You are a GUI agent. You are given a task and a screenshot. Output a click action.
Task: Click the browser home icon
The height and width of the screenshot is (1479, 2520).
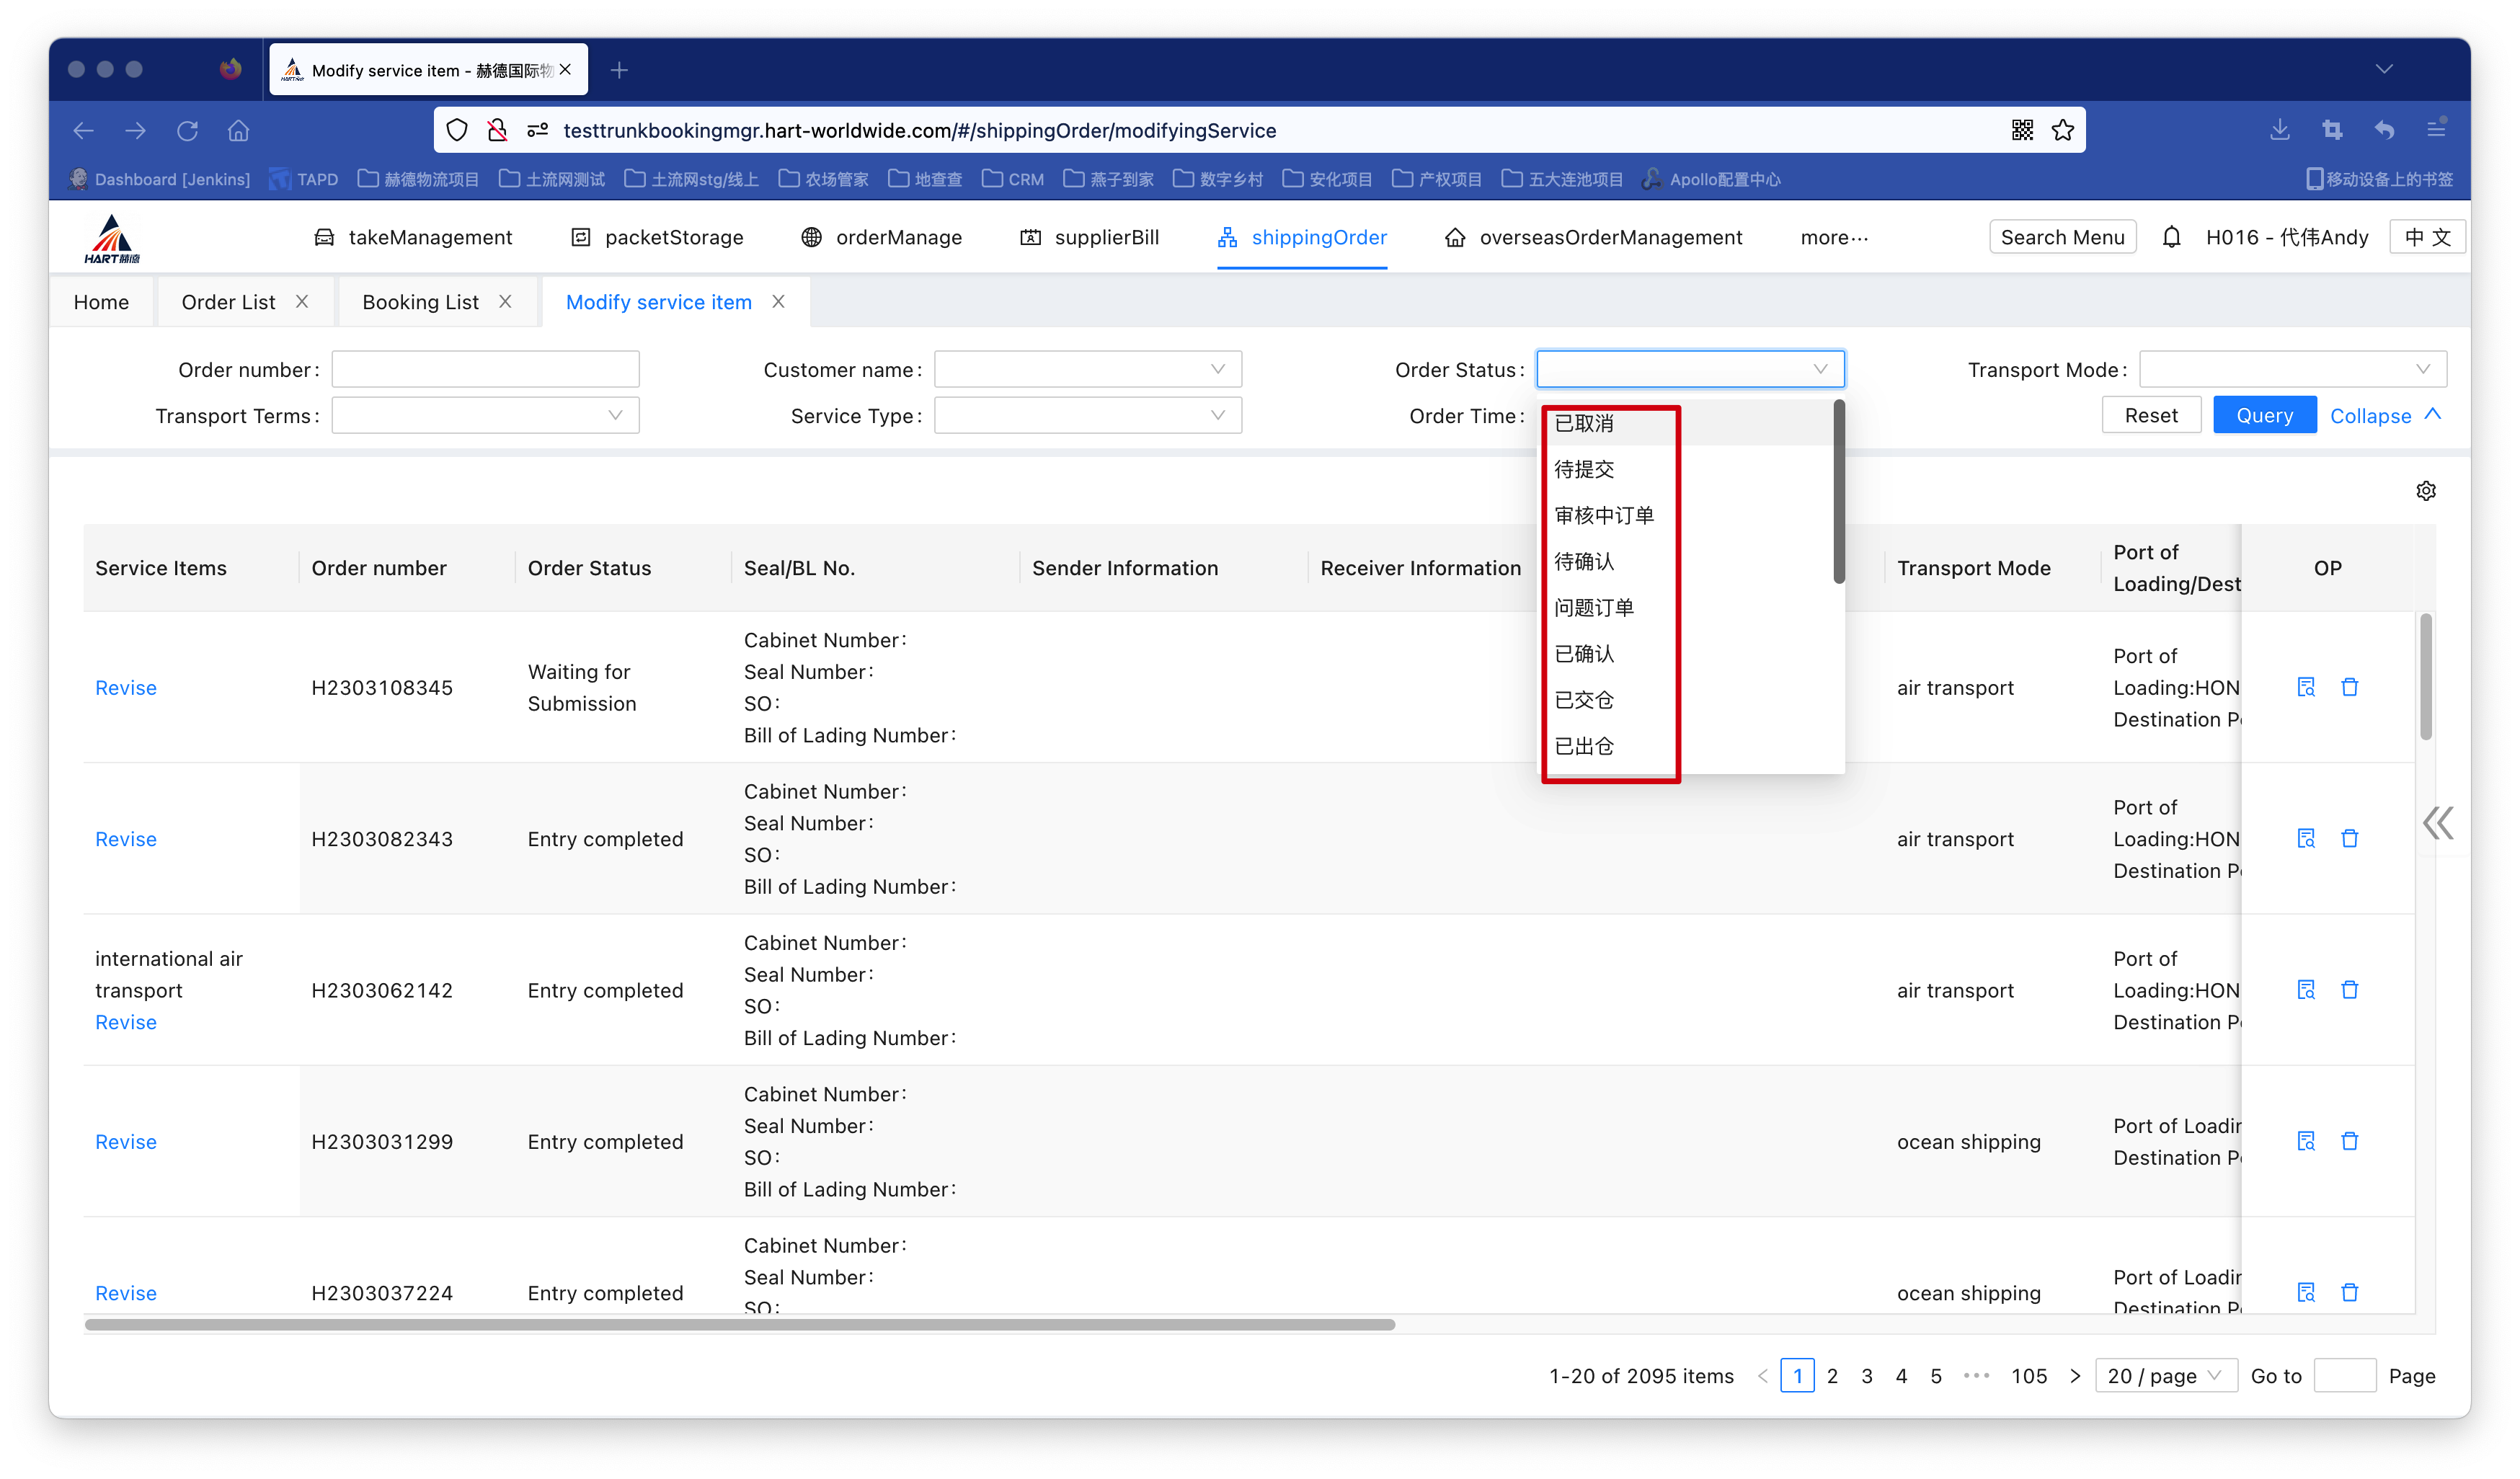pyautogui.click(x=238, y=130)
